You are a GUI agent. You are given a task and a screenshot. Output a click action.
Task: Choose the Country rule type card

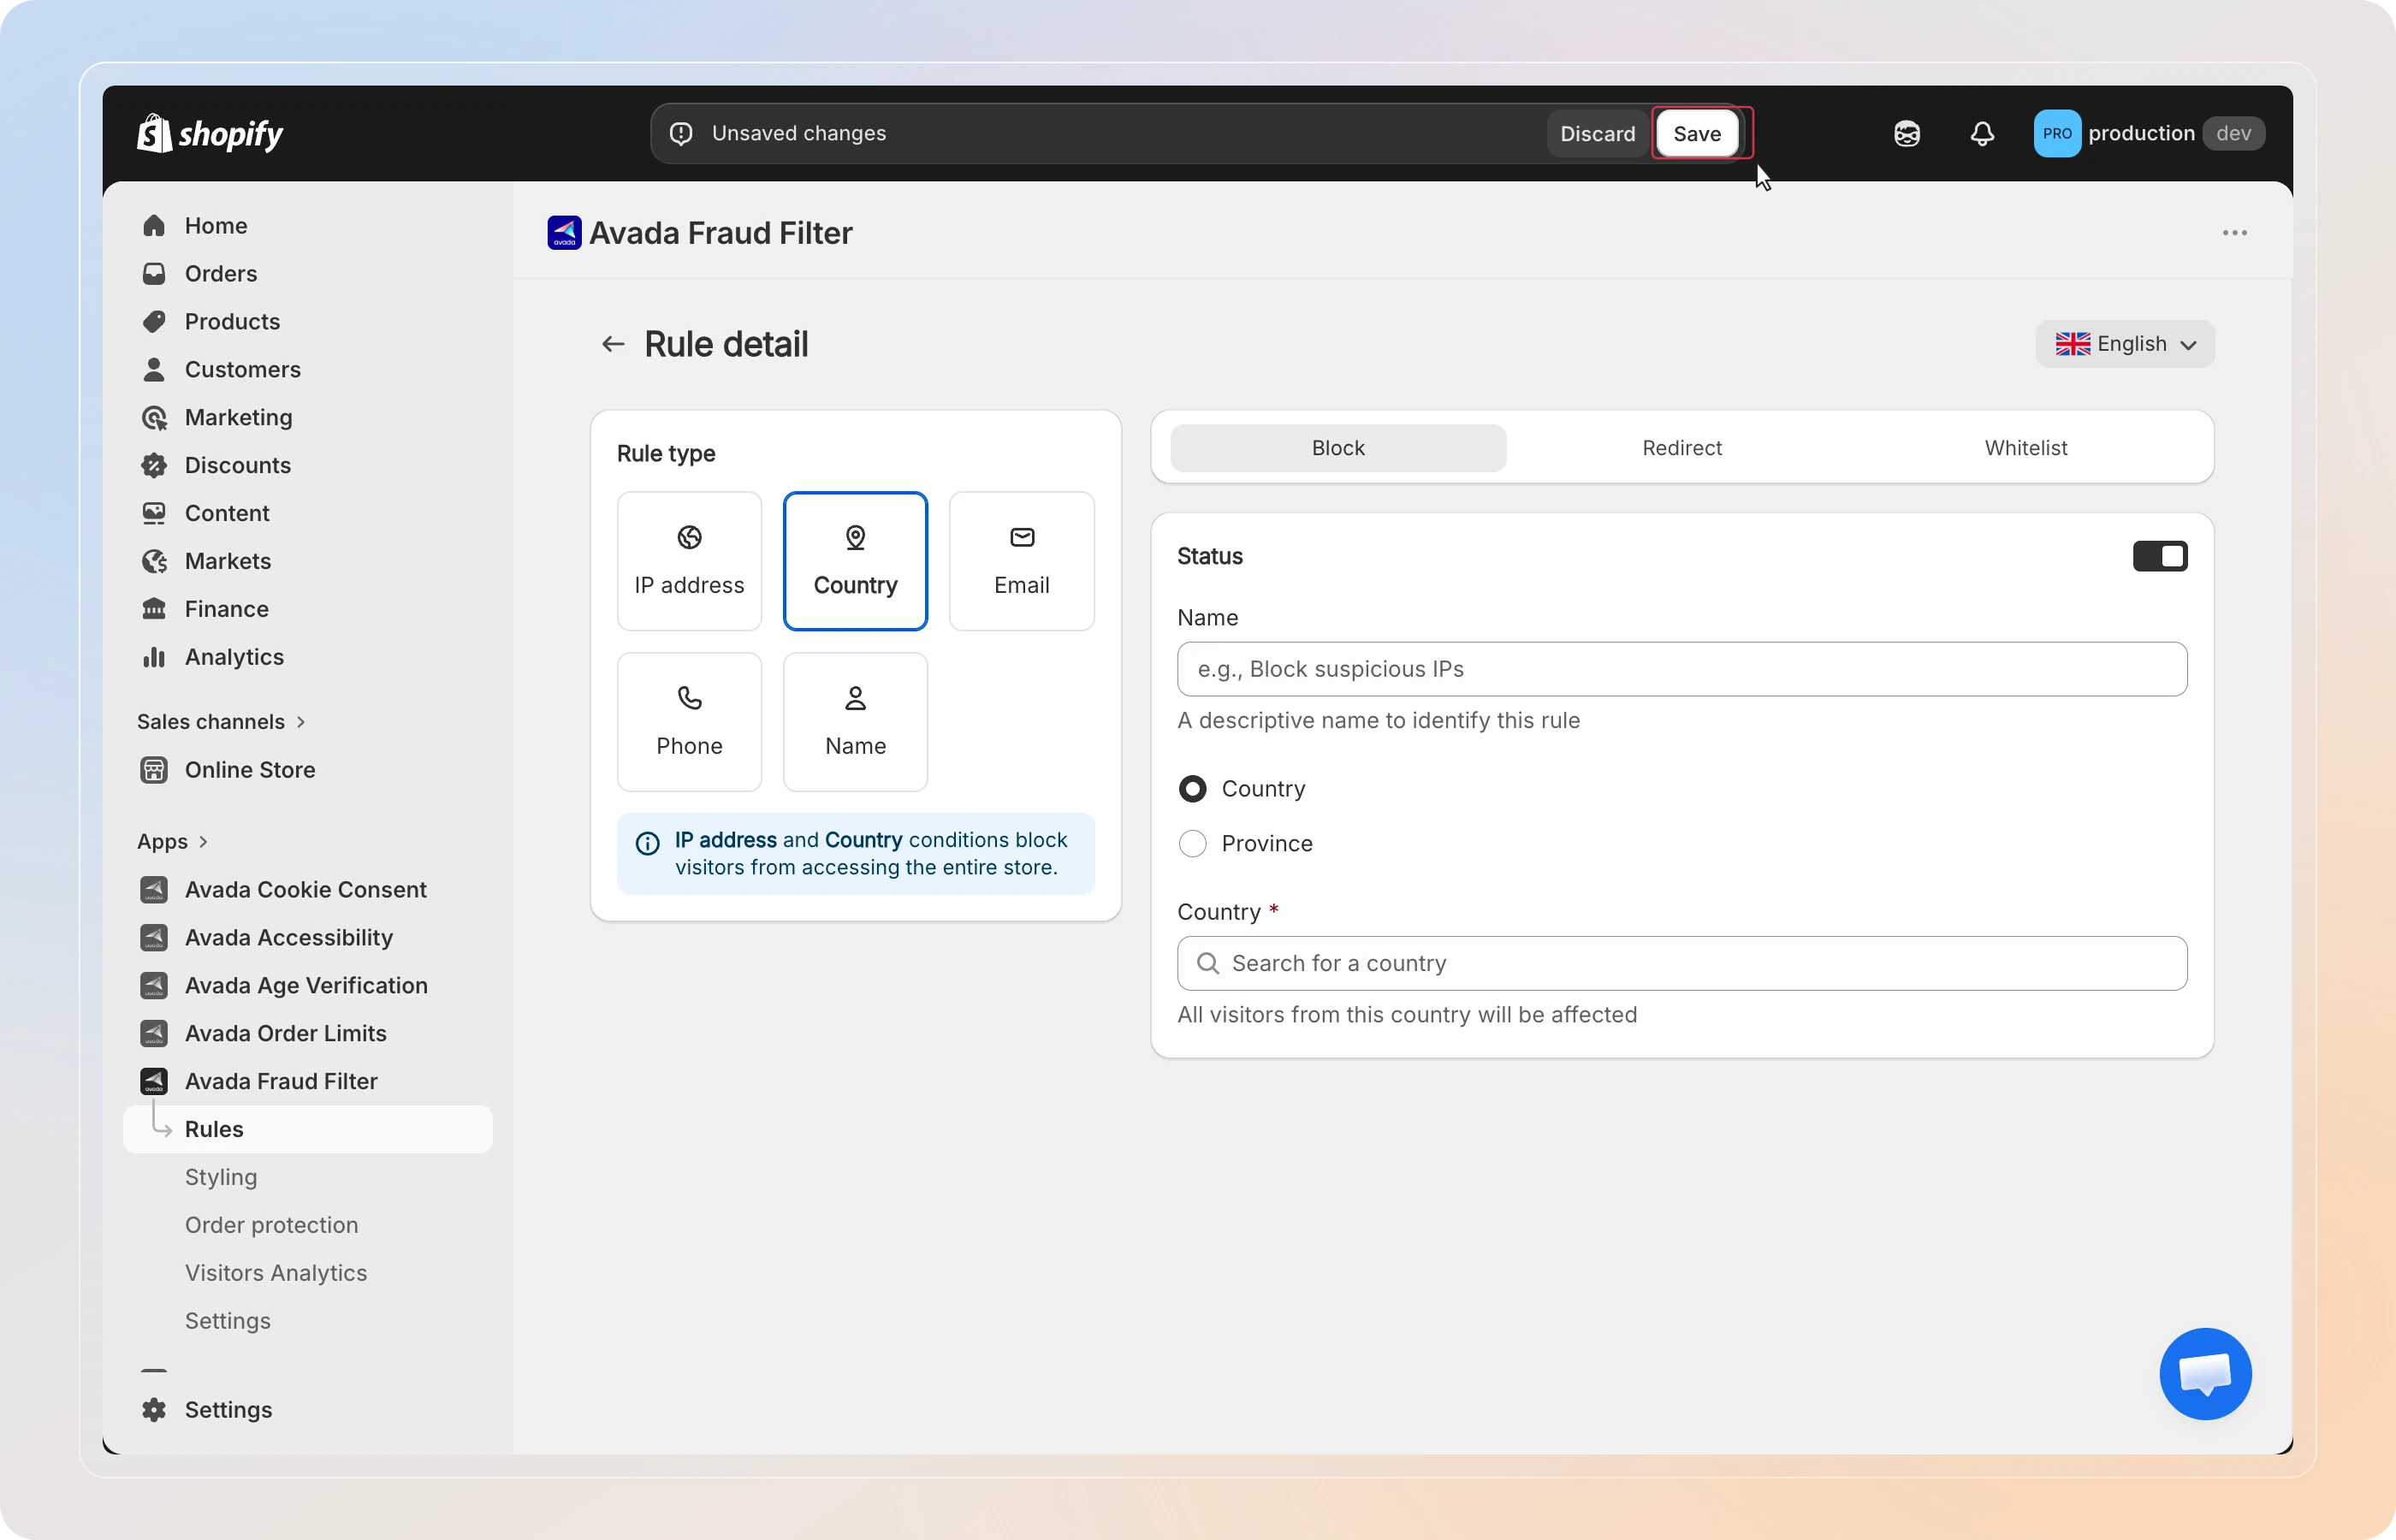click(855, 561)
